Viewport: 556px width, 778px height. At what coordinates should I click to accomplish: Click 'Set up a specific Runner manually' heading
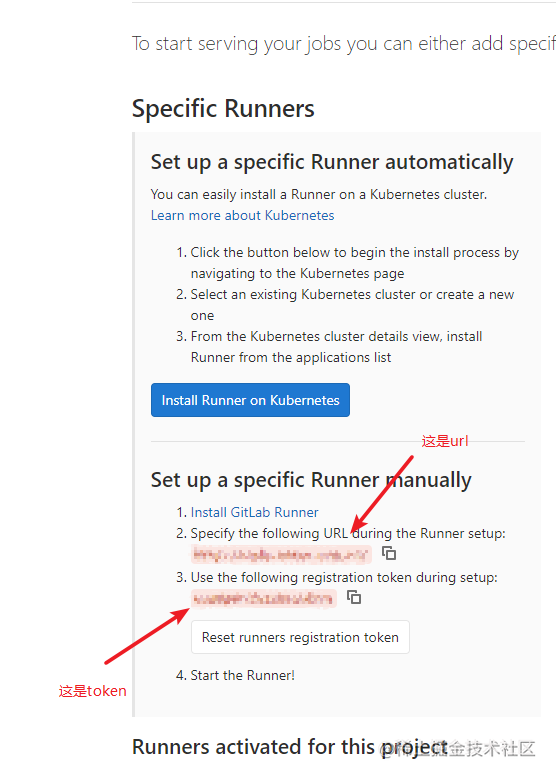tap(311, 480)
